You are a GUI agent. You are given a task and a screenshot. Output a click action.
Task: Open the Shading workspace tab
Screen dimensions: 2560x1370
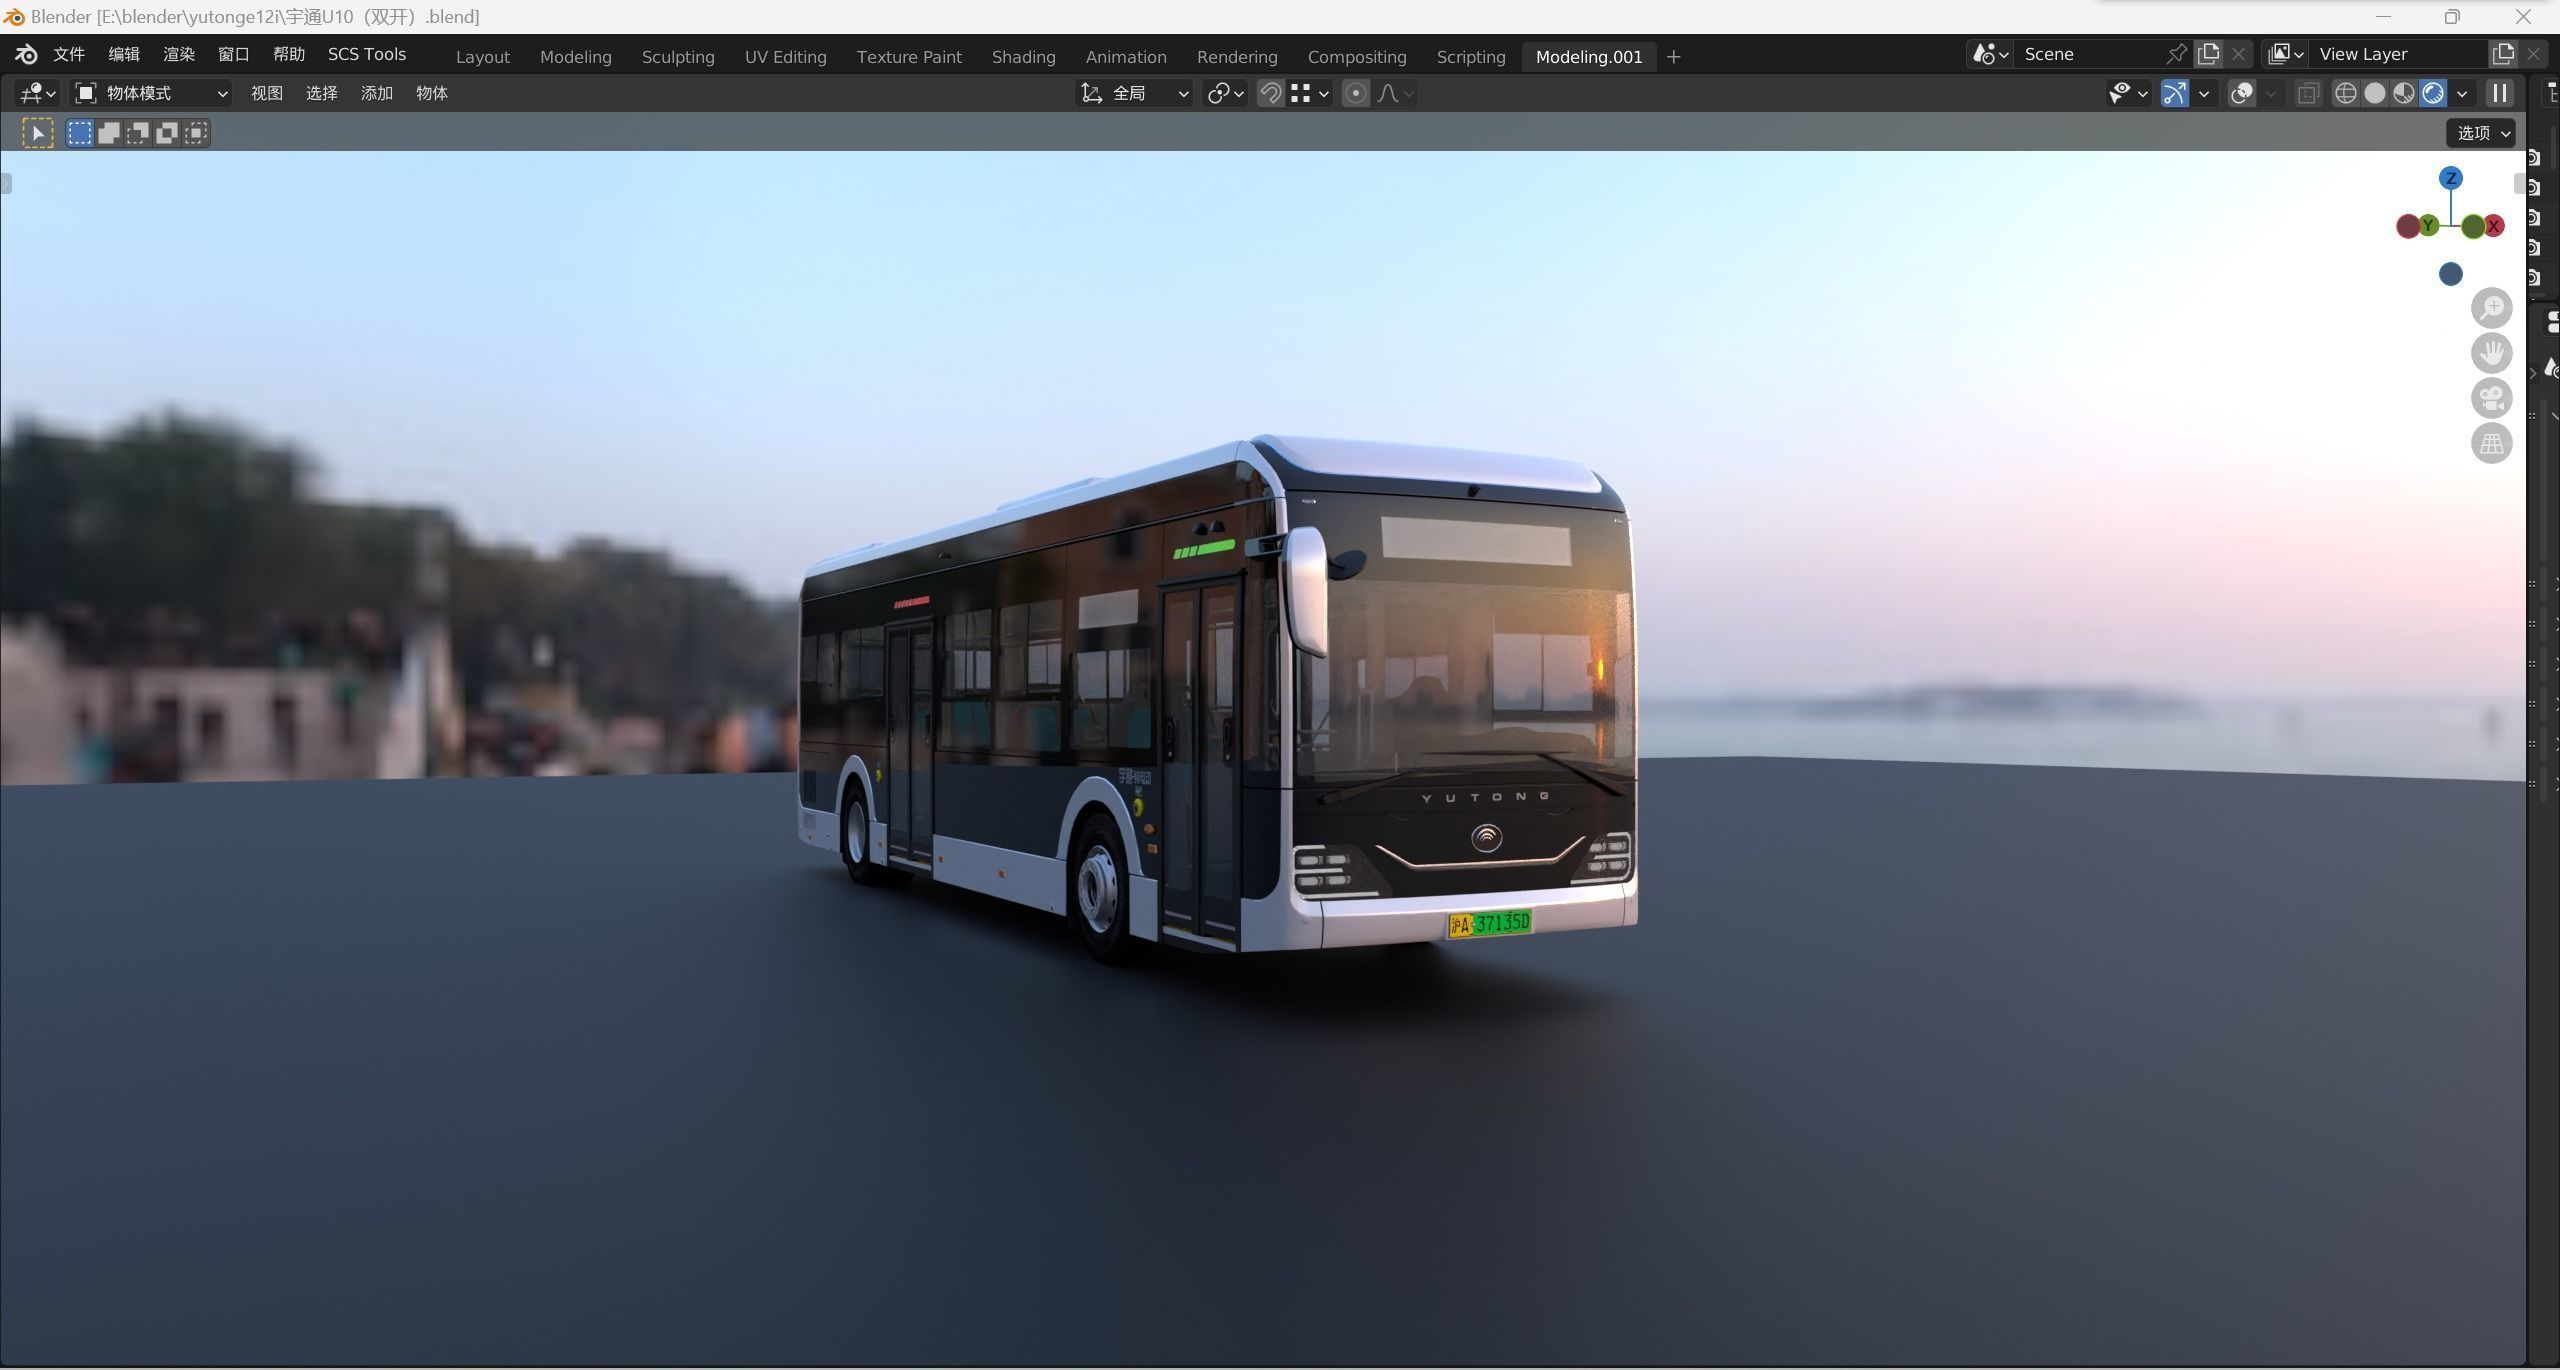pyautogui.click(x=1023, y=57)
